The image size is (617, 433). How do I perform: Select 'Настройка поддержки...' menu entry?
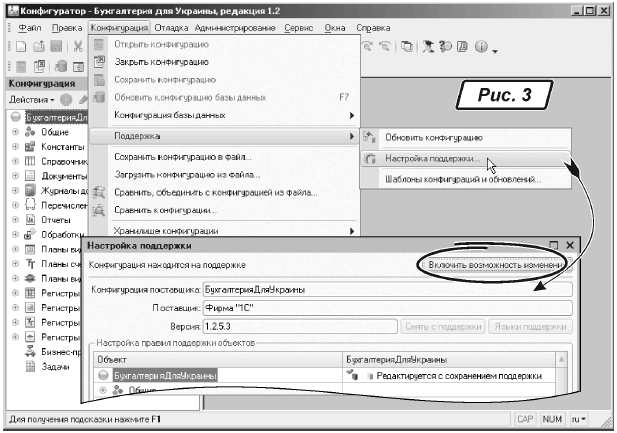click(x=434, y=159)
